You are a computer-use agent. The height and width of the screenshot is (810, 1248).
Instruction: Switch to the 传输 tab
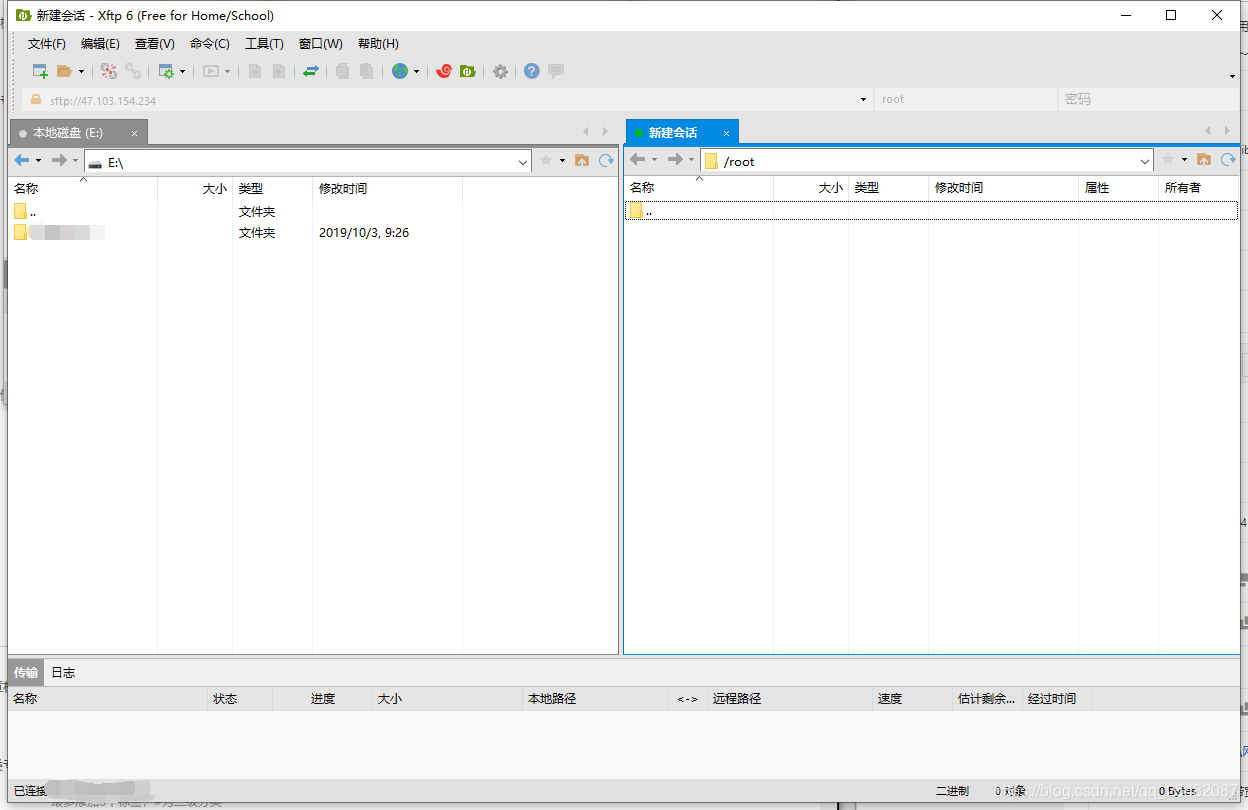click(x=26, y=673)
